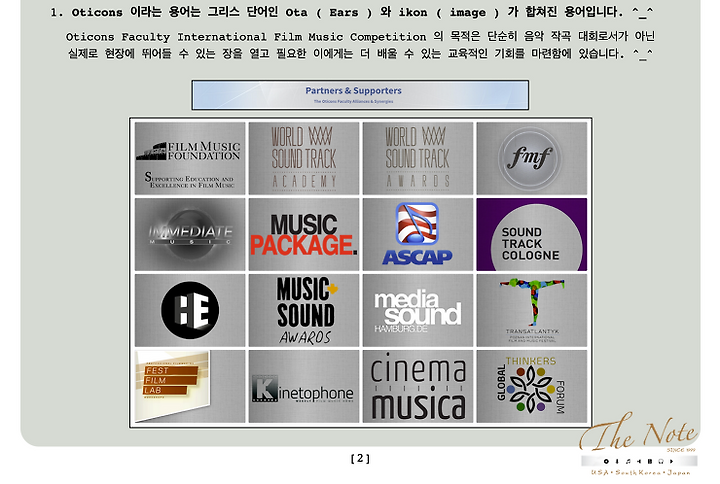Screen dimensions: 720x484
Task: Click the 'The Oticons Faculty Alliances & Synergies' subtitle
Action: (353, 101)
